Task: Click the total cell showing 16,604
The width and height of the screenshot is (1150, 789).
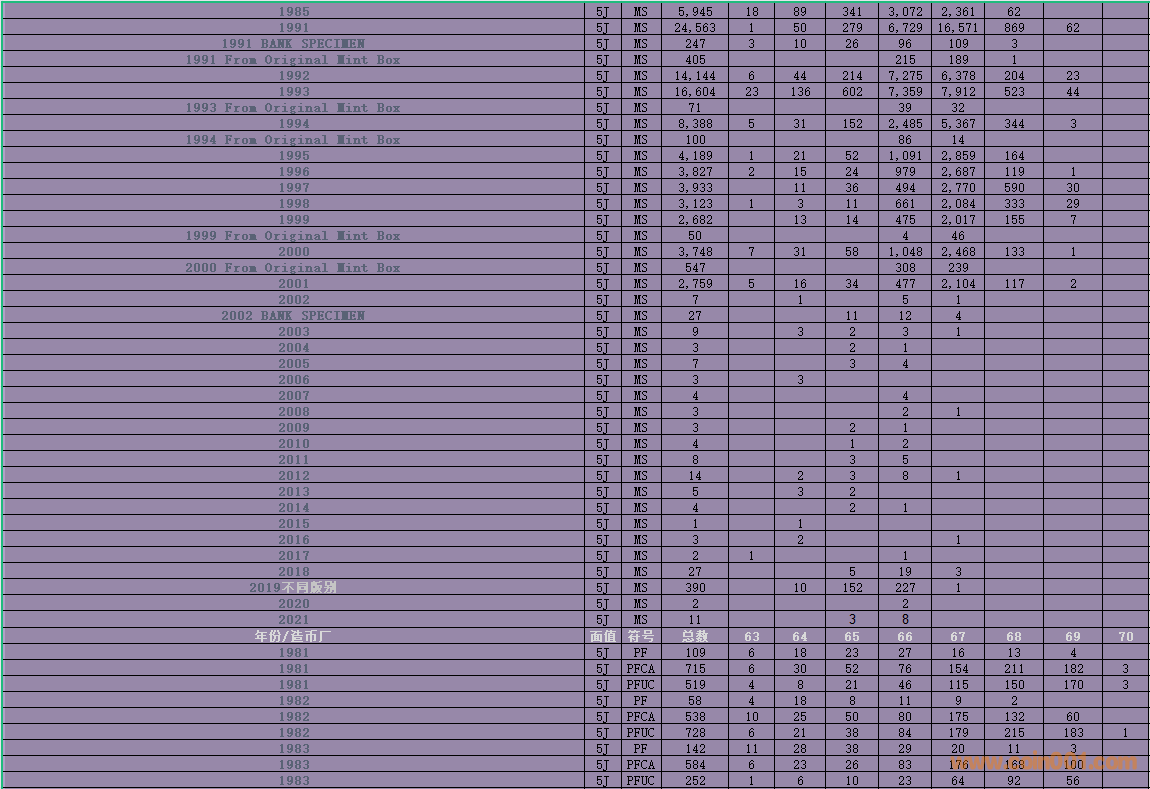Action: pos(695,92)
